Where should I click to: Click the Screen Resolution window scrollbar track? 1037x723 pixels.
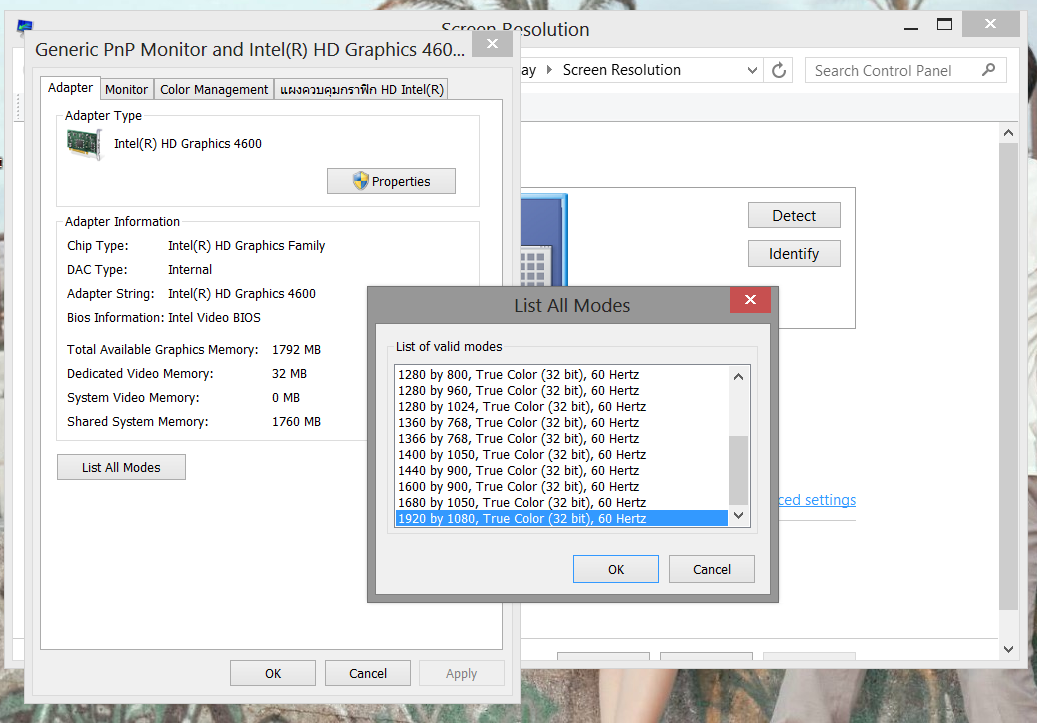1008,624
